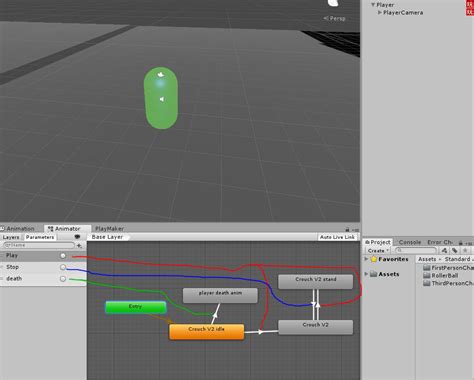Select the Favorites star folder

click(x=389, y=259)
